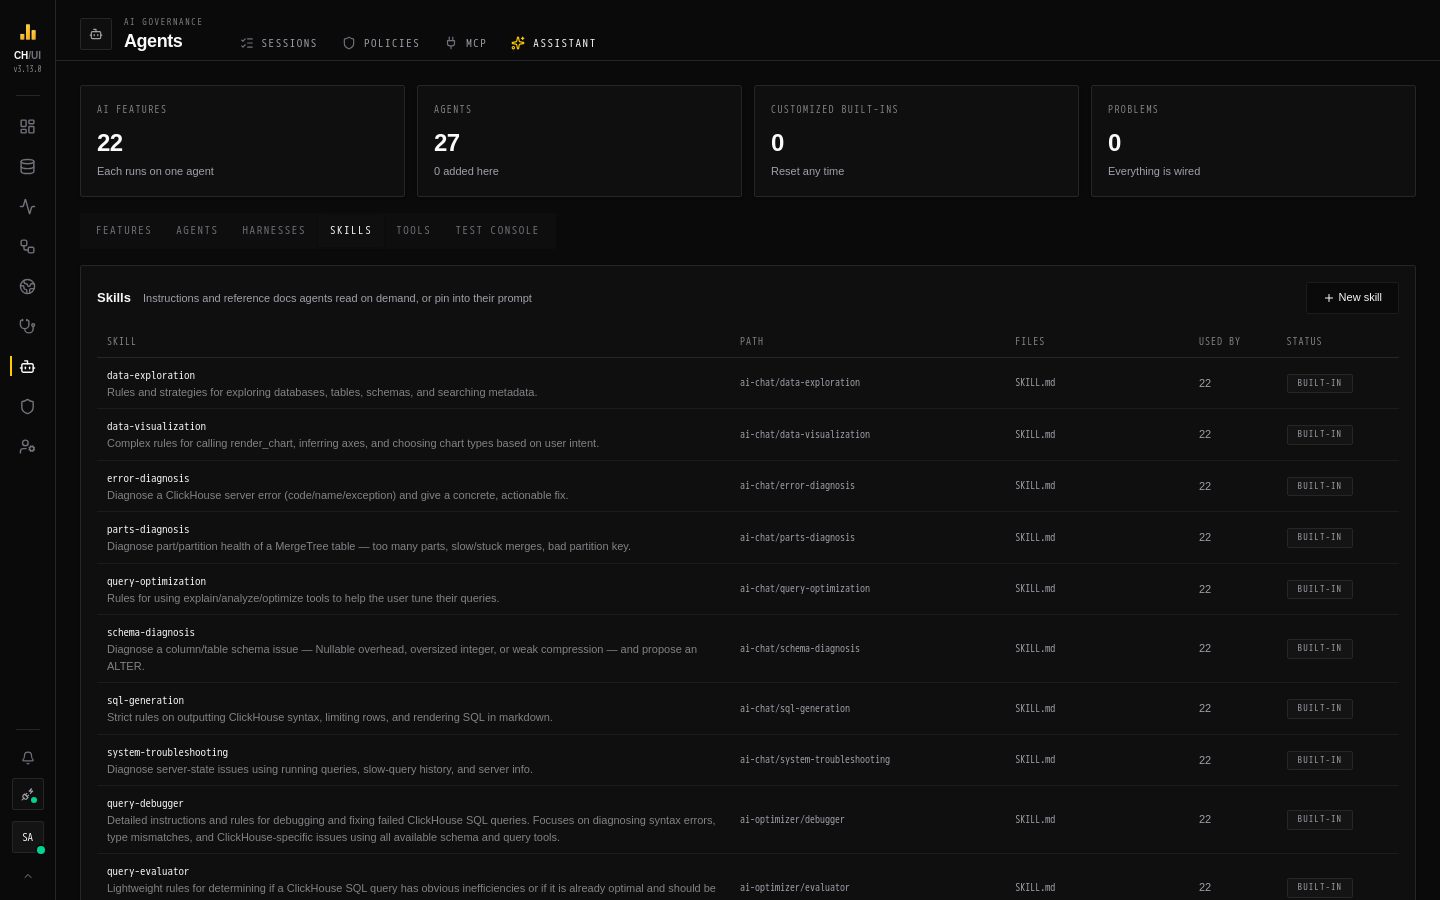Open the data-exploration skill row
The width and height of the screenshot is (1440, 900).
(x=748, y=384)
